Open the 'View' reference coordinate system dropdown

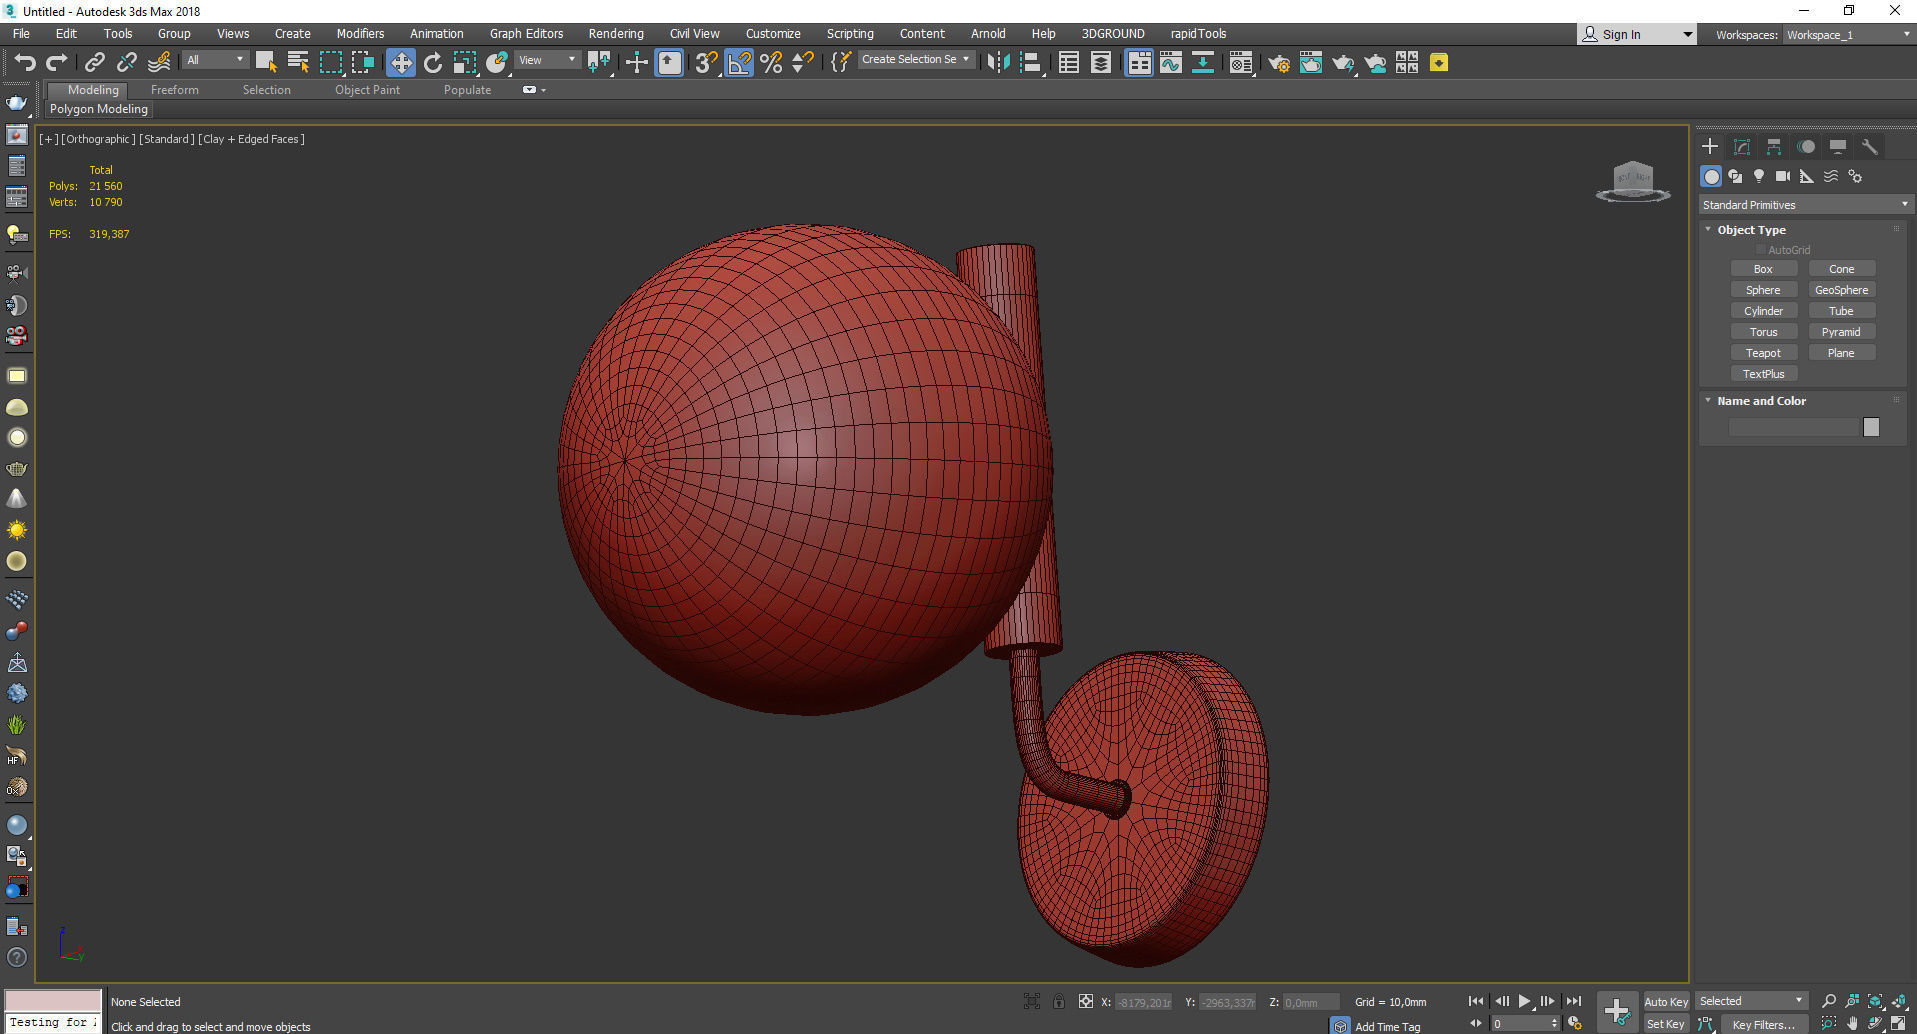[546, 60]
